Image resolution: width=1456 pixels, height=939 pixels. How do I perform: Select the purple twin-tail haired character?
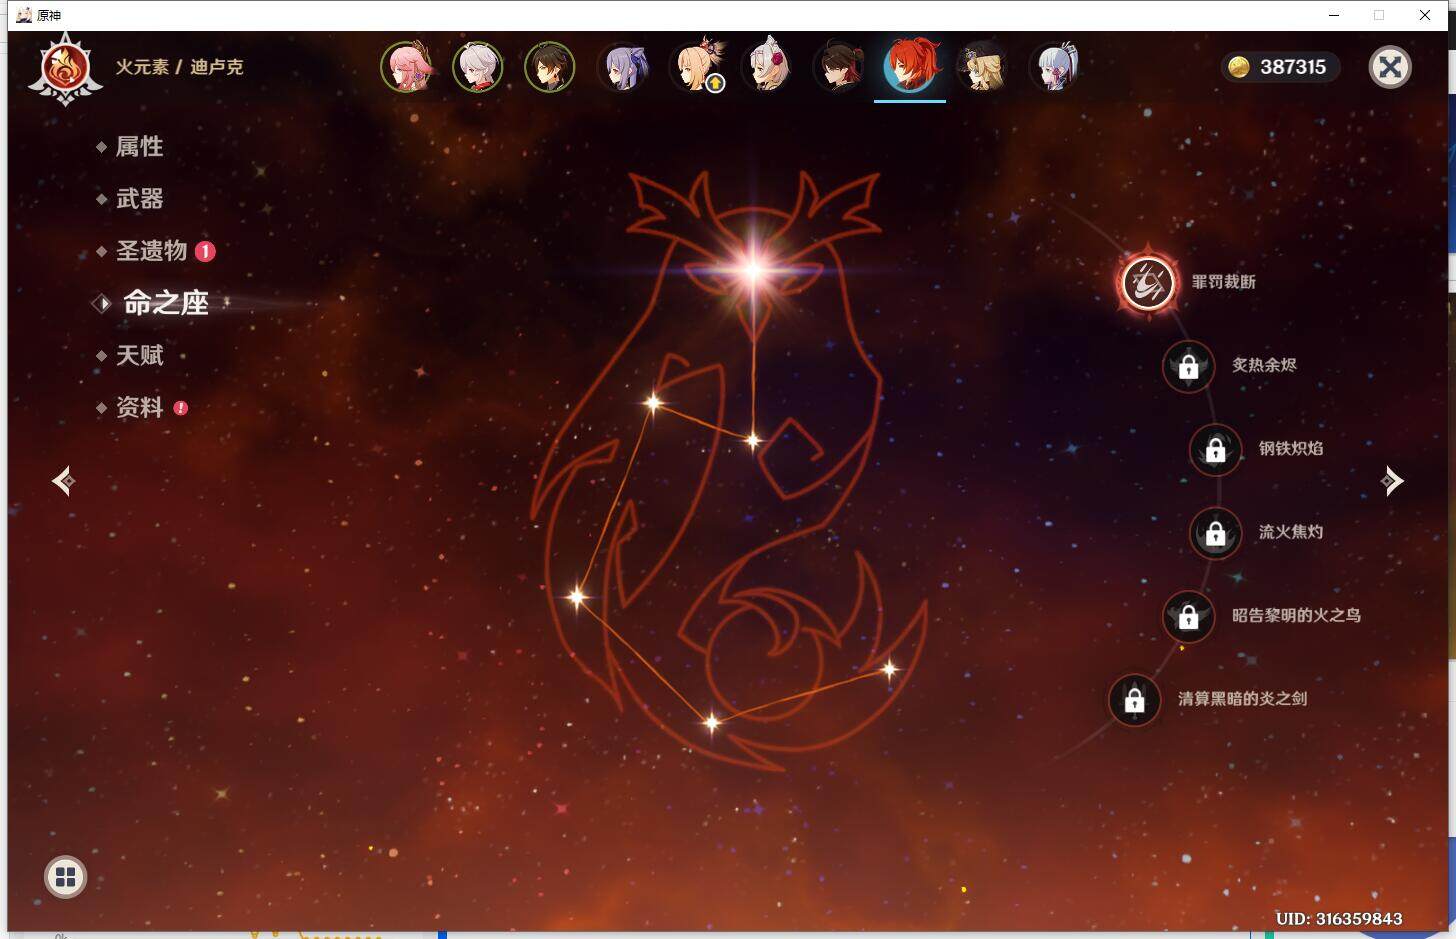pyautogui.click(x=622, y=67)
